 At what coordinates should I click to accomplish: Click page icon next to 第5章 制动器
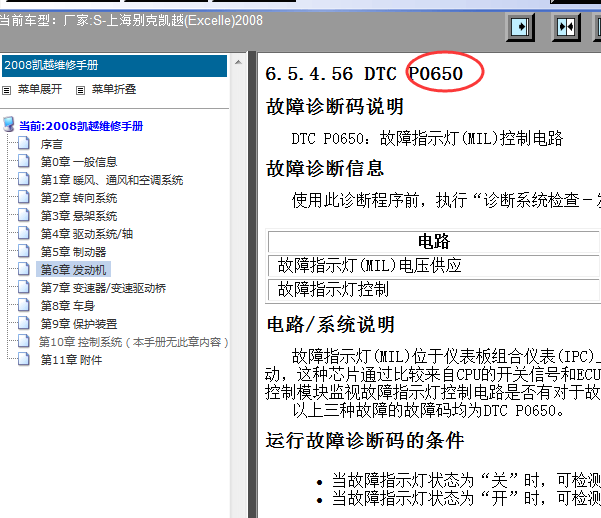point(24,251)
